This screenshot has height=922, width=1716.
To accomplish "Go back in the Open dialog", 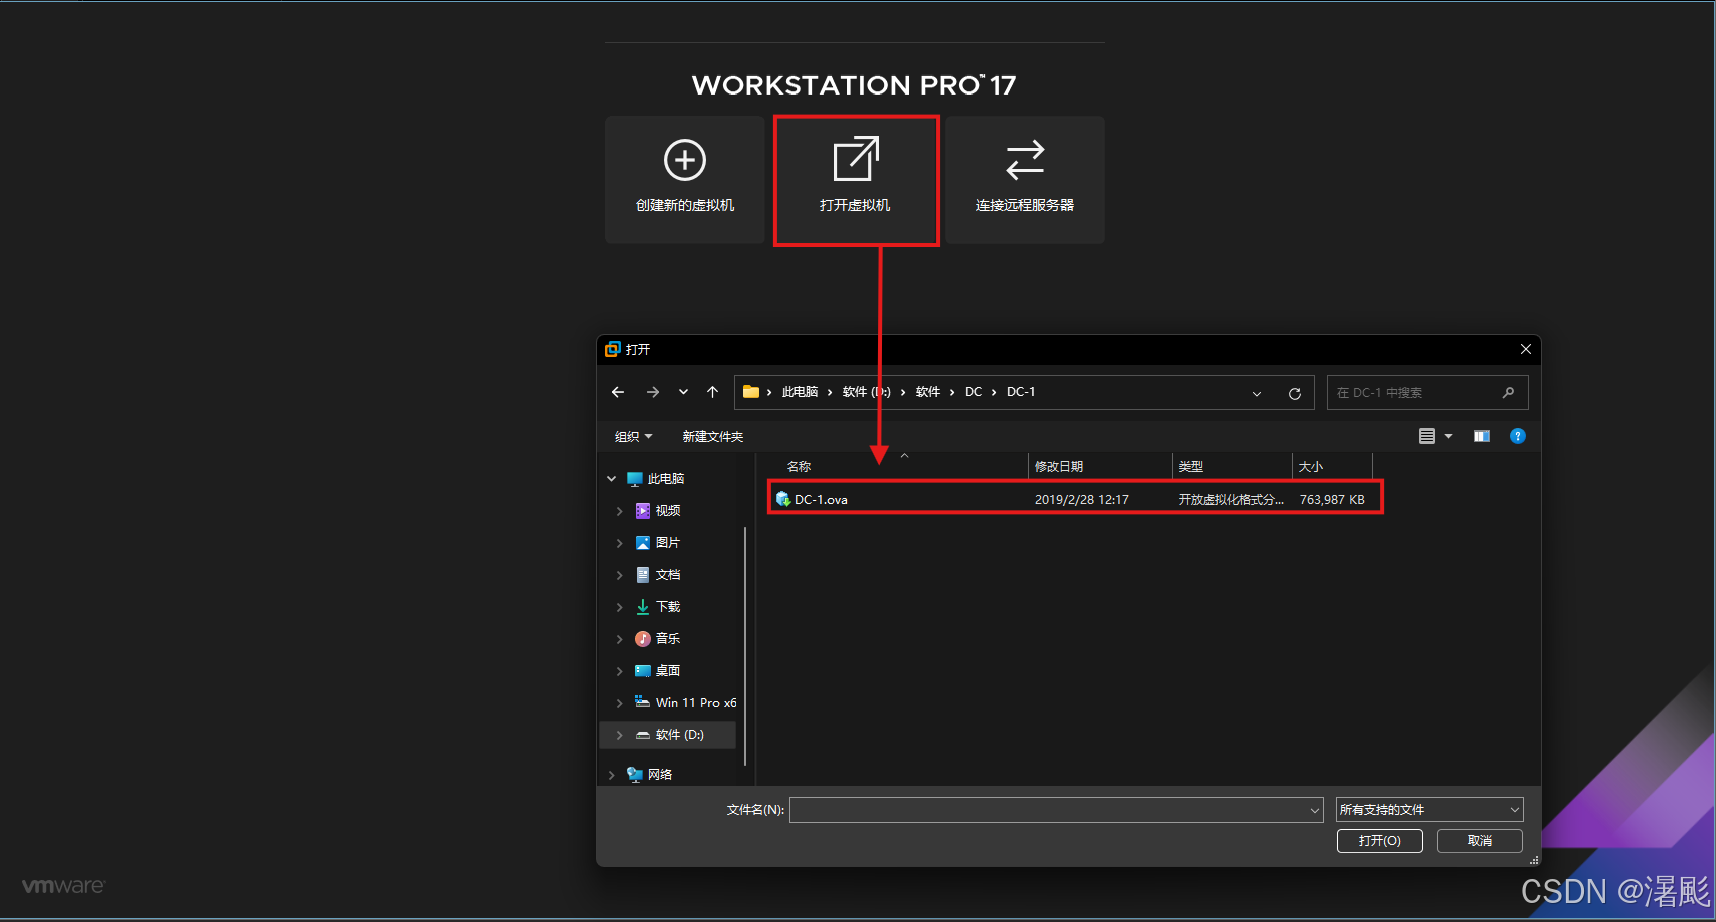I will [x=618, y=392].
